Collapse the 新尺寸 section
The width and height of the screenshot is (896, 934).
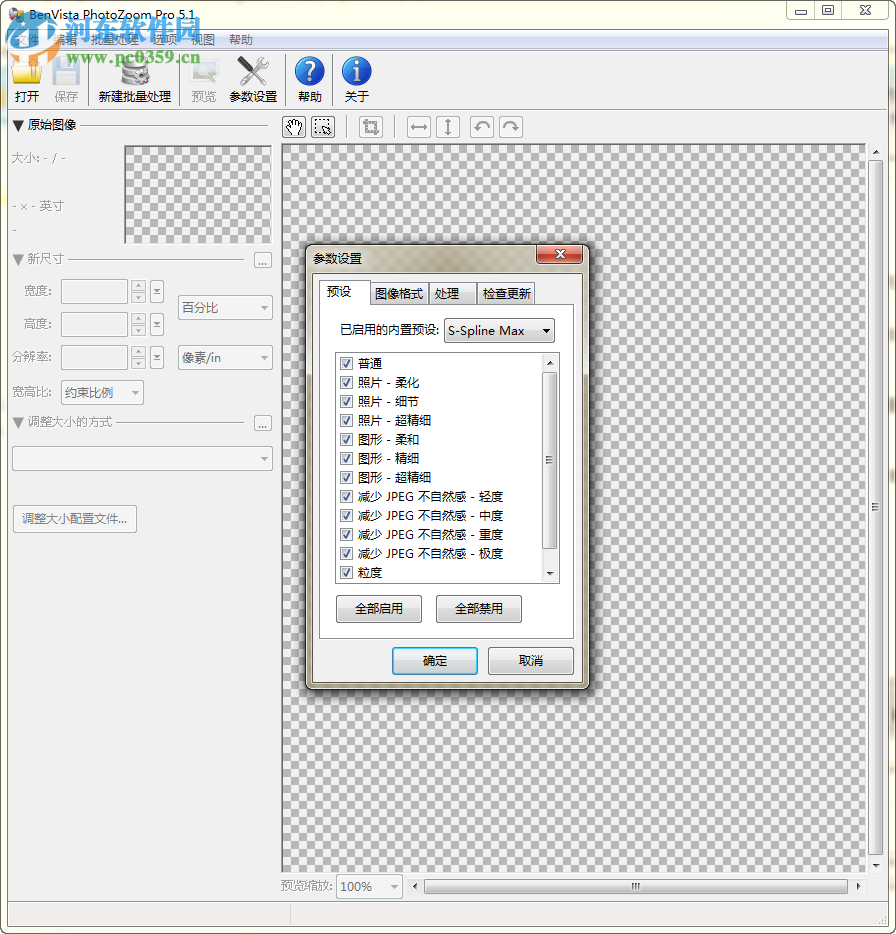tap(17, 258)
